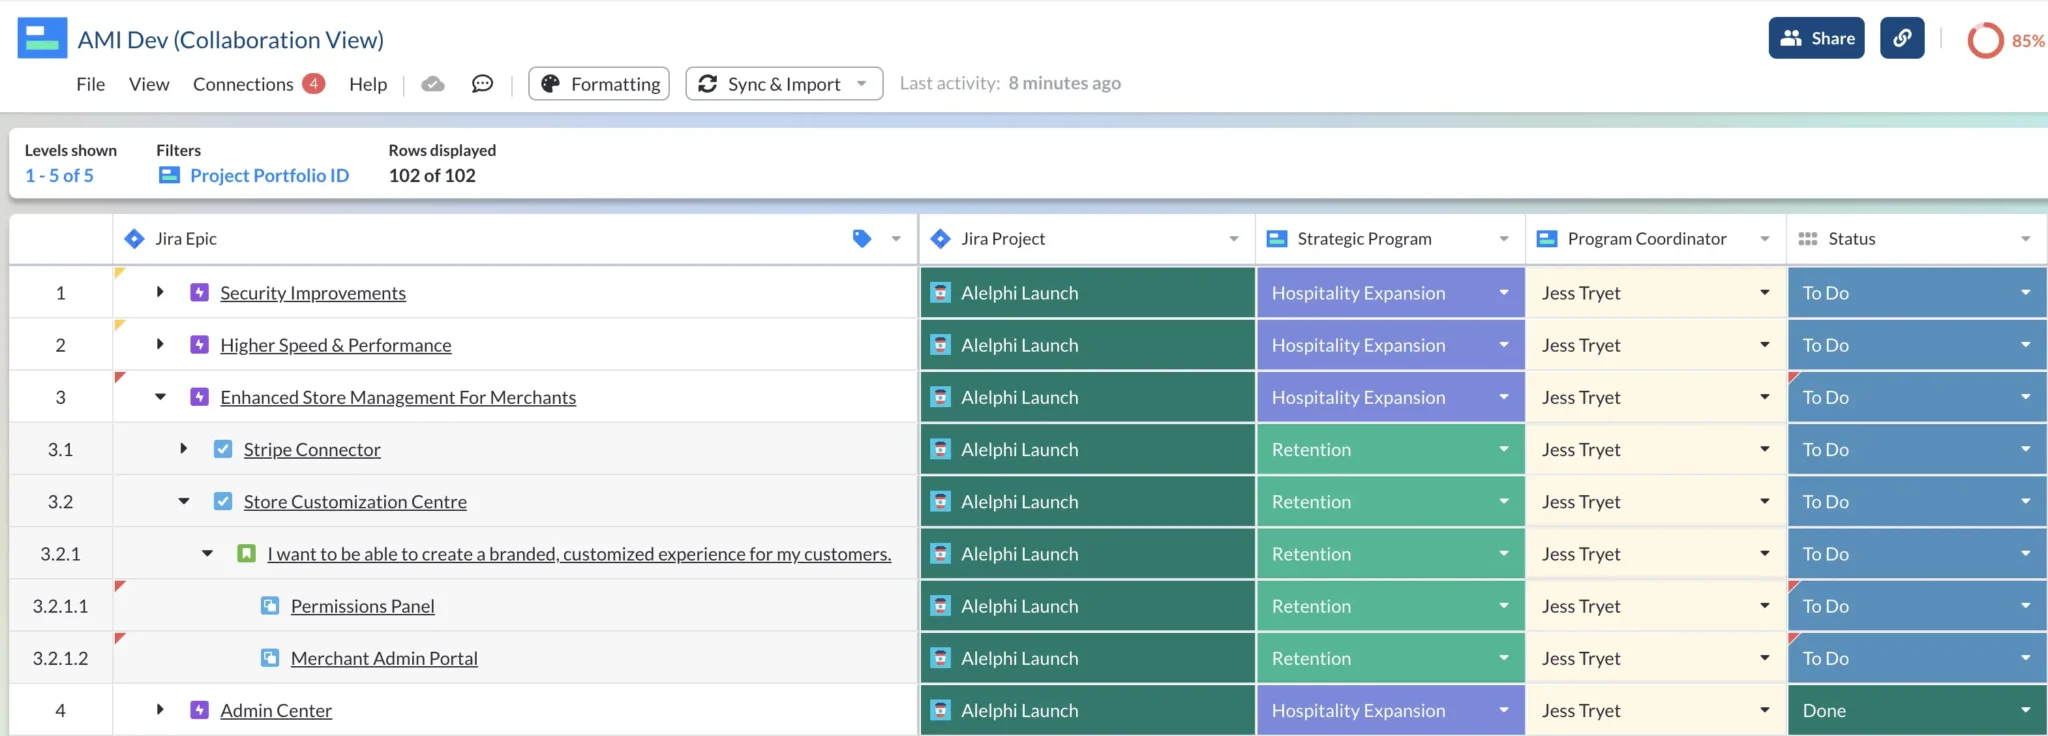Click the copy link icon button
The height and width of the screenshot is (736, 2048).
(x=1902, y=38)
